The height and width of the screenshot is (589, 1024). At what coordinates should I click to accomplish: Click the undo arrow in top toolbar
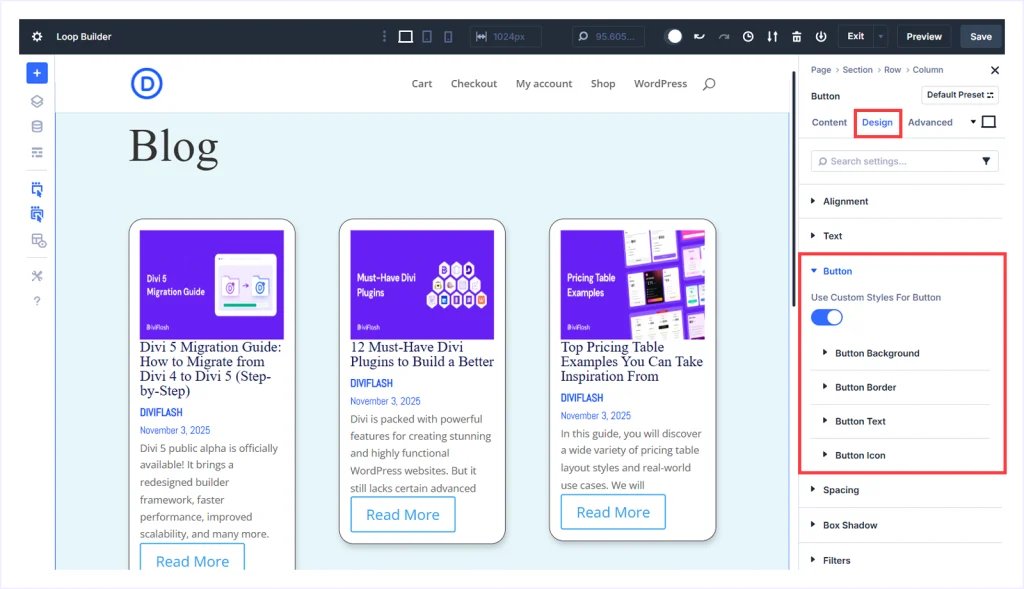click(699, 37)
